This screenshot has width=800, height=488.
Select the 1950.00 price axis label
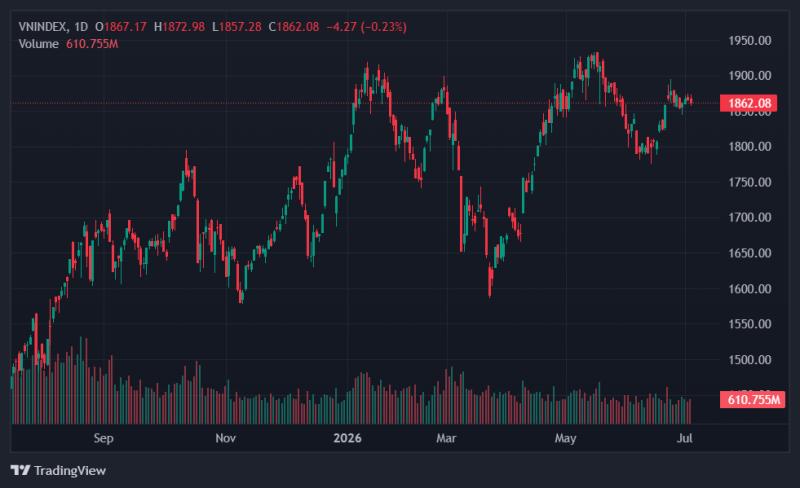(749, 40)
